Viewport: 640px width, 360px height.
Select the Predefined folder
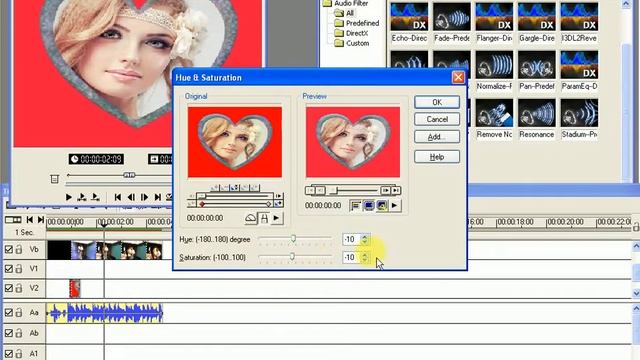click(x=357, y=23)
